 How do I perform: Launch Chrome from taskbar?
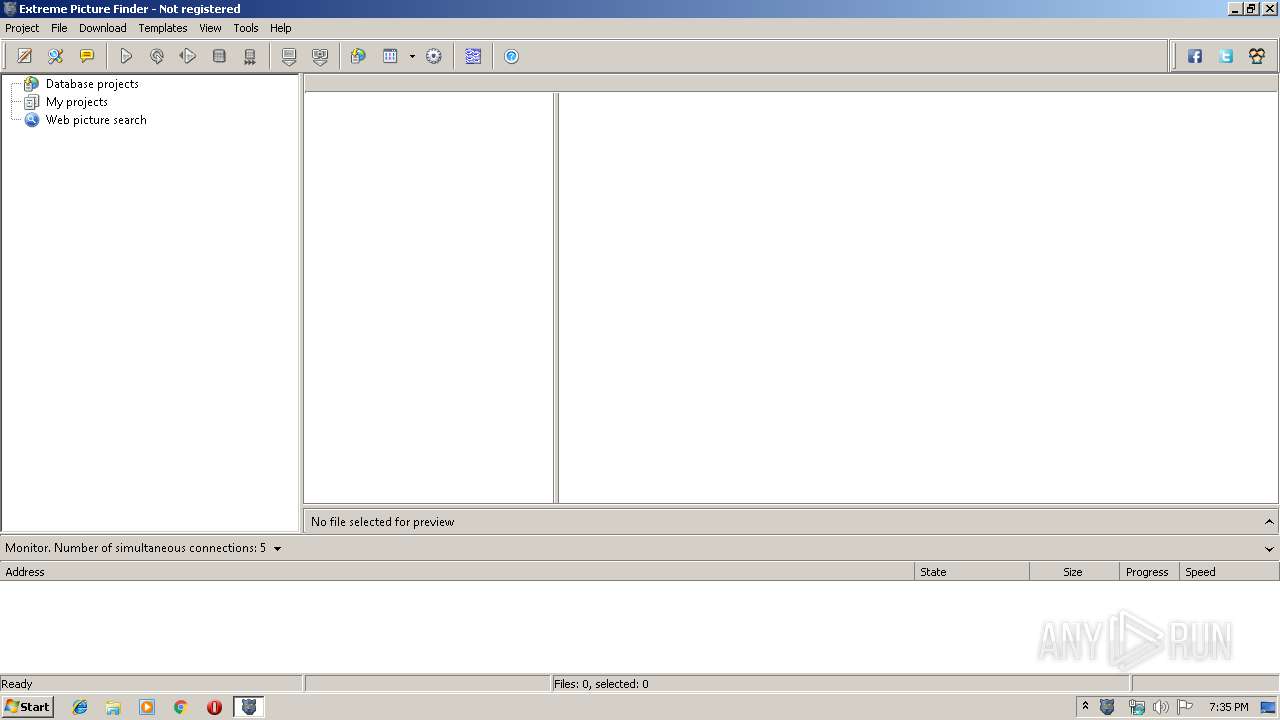(181, 707)
